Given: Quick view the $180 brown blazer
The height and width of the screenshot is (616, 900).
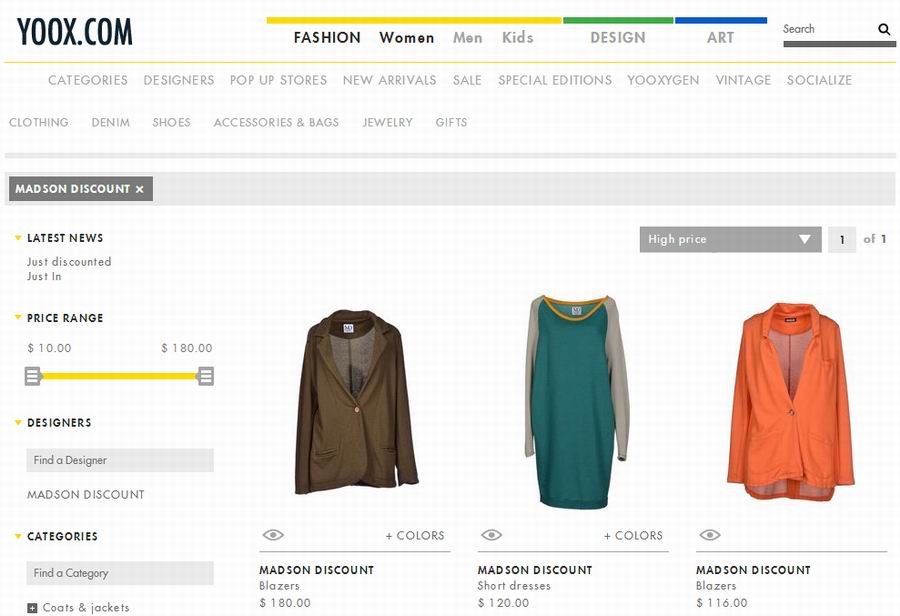Looking at the screenshot, I should (x=273, y=535).
